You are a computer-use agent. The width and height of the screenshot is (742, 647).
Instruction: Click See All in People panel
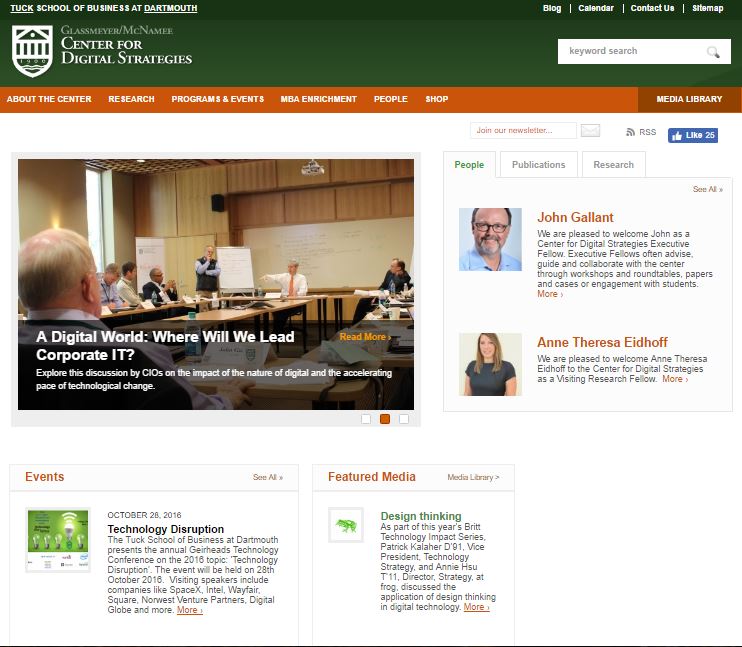coord(707,189)
